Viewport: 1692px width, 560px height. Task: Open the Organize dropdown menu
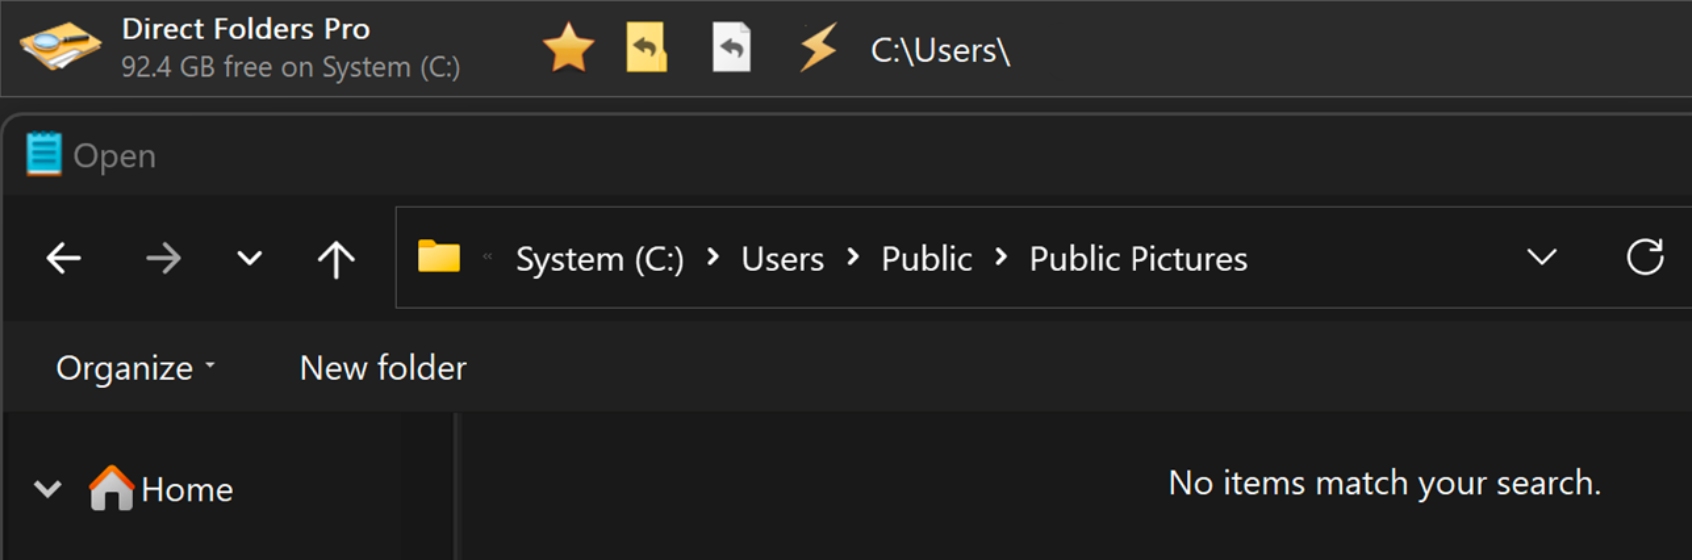135,368
